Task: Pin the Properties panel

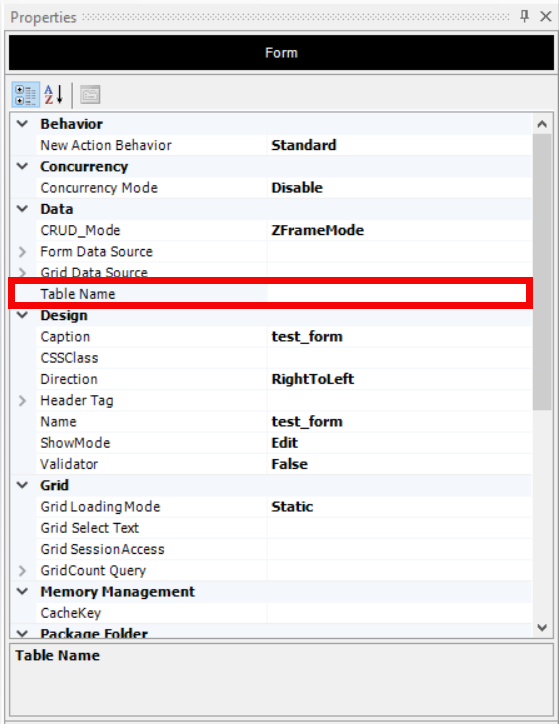Action: tap(524, 17)
